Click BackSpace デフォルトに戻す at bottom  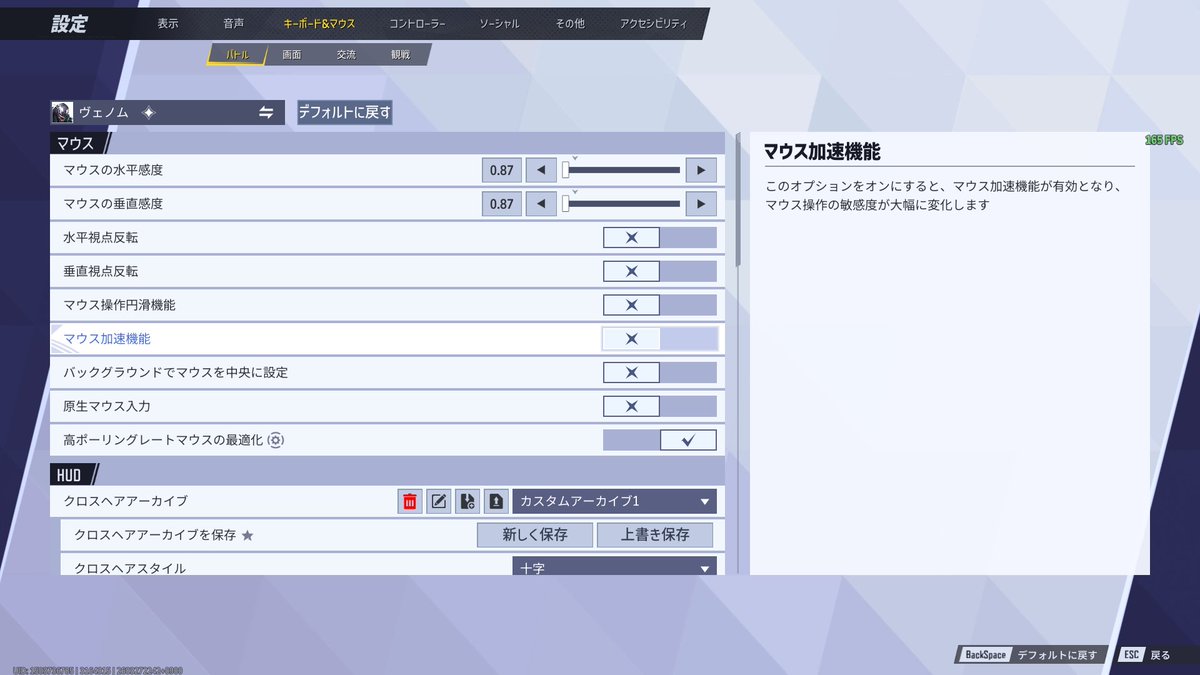[1030, 656]
